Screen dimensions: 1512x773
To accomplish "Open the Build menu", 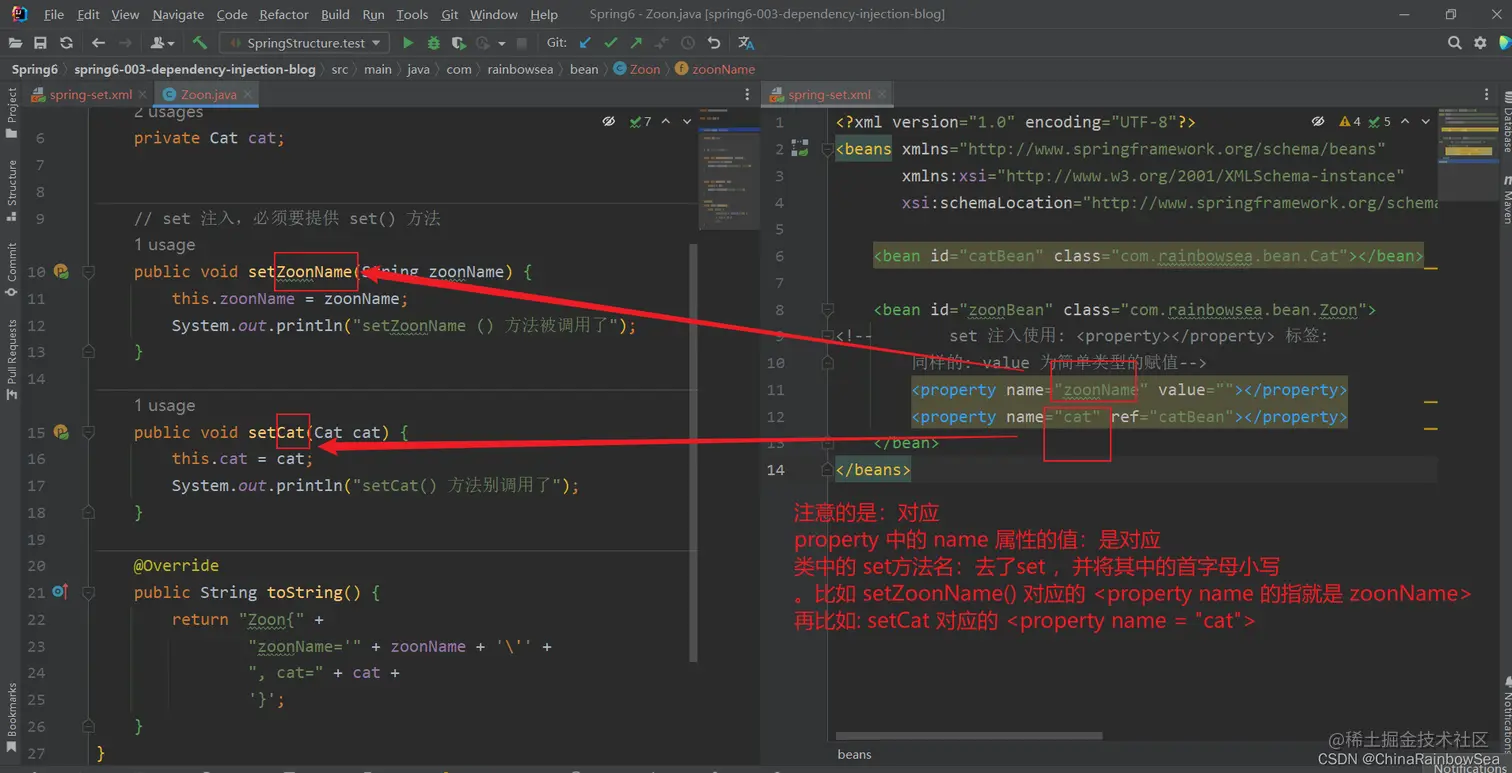I will tap(335, 14).
